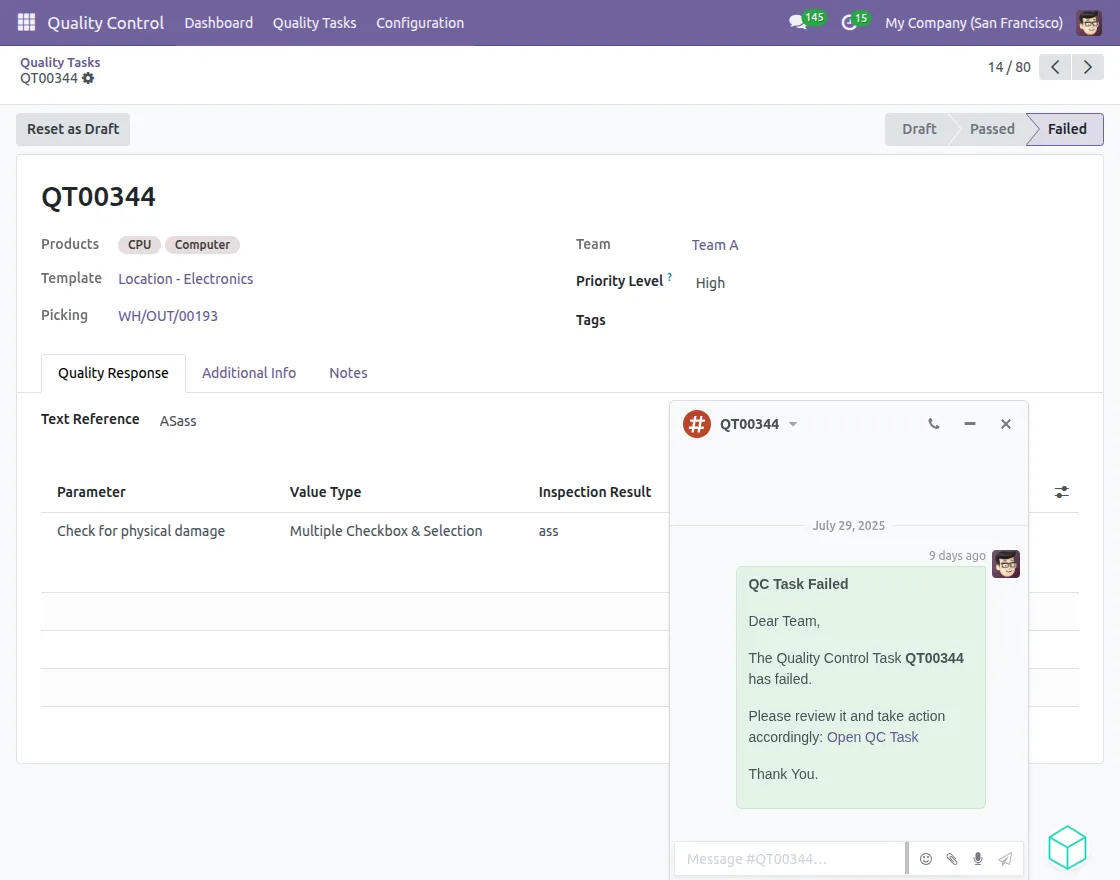The height and width of the screenshot is (880, 1120).
Task: Click the send message paper plane icon
Action: [1005, 859]
